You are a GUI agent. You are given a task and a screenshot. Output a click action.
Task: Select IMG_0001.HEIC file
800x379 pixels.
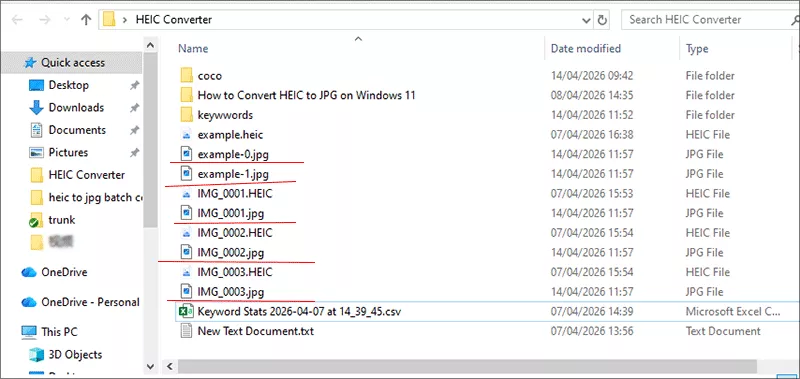point(235,194)
